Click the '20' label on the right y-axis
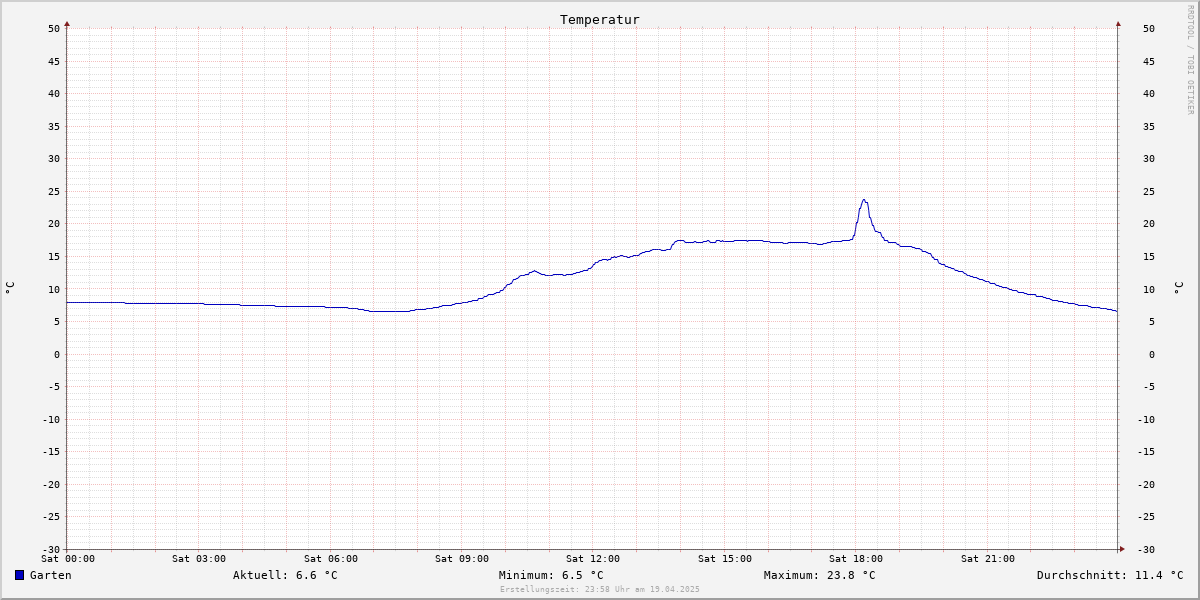1200x600 pixels. click(x=1148, y=224)
